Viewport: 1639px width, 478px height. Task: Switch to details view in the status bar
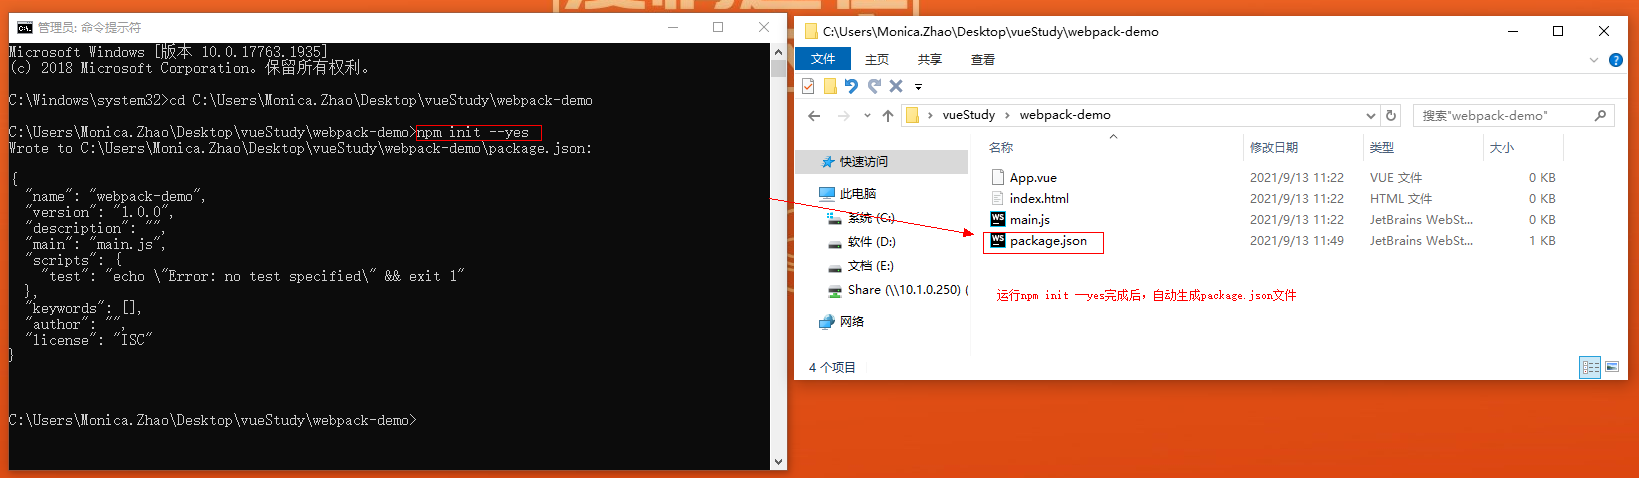point(1590,368)
